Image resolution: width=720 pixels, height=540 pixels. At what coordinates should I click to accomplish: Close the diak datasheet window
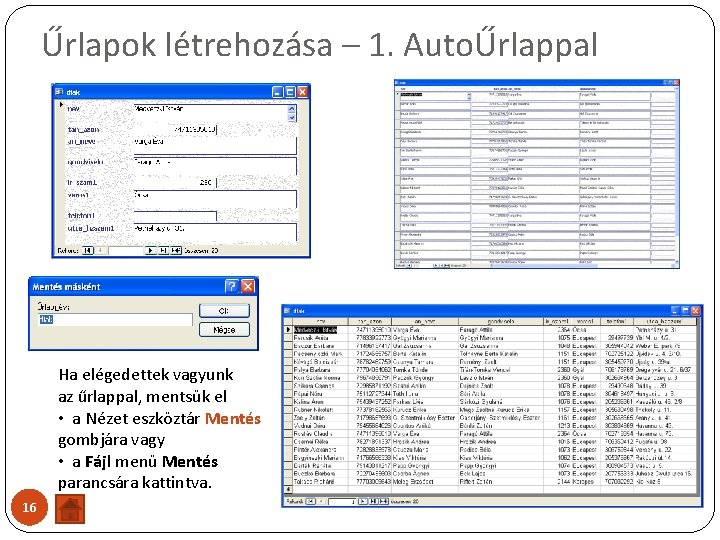(695, 311)
